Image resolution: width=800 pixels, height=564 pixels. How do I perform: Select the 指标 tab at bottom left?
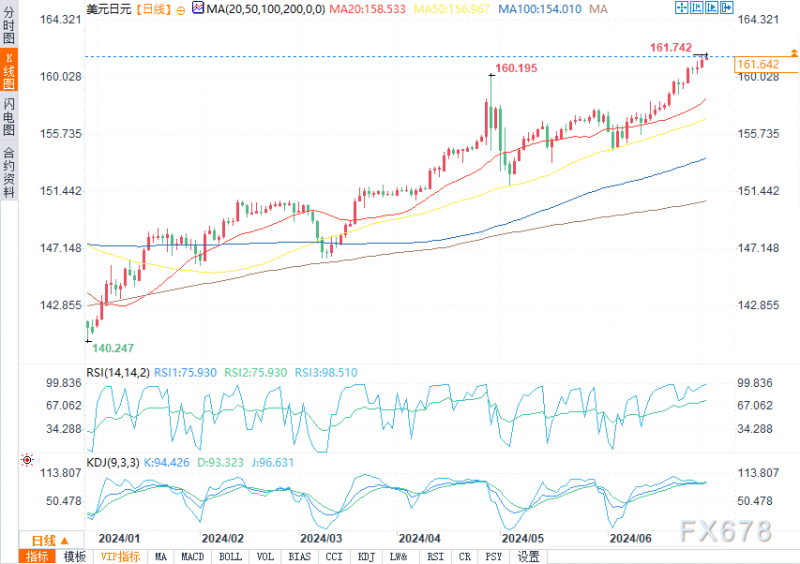[37, 556]
